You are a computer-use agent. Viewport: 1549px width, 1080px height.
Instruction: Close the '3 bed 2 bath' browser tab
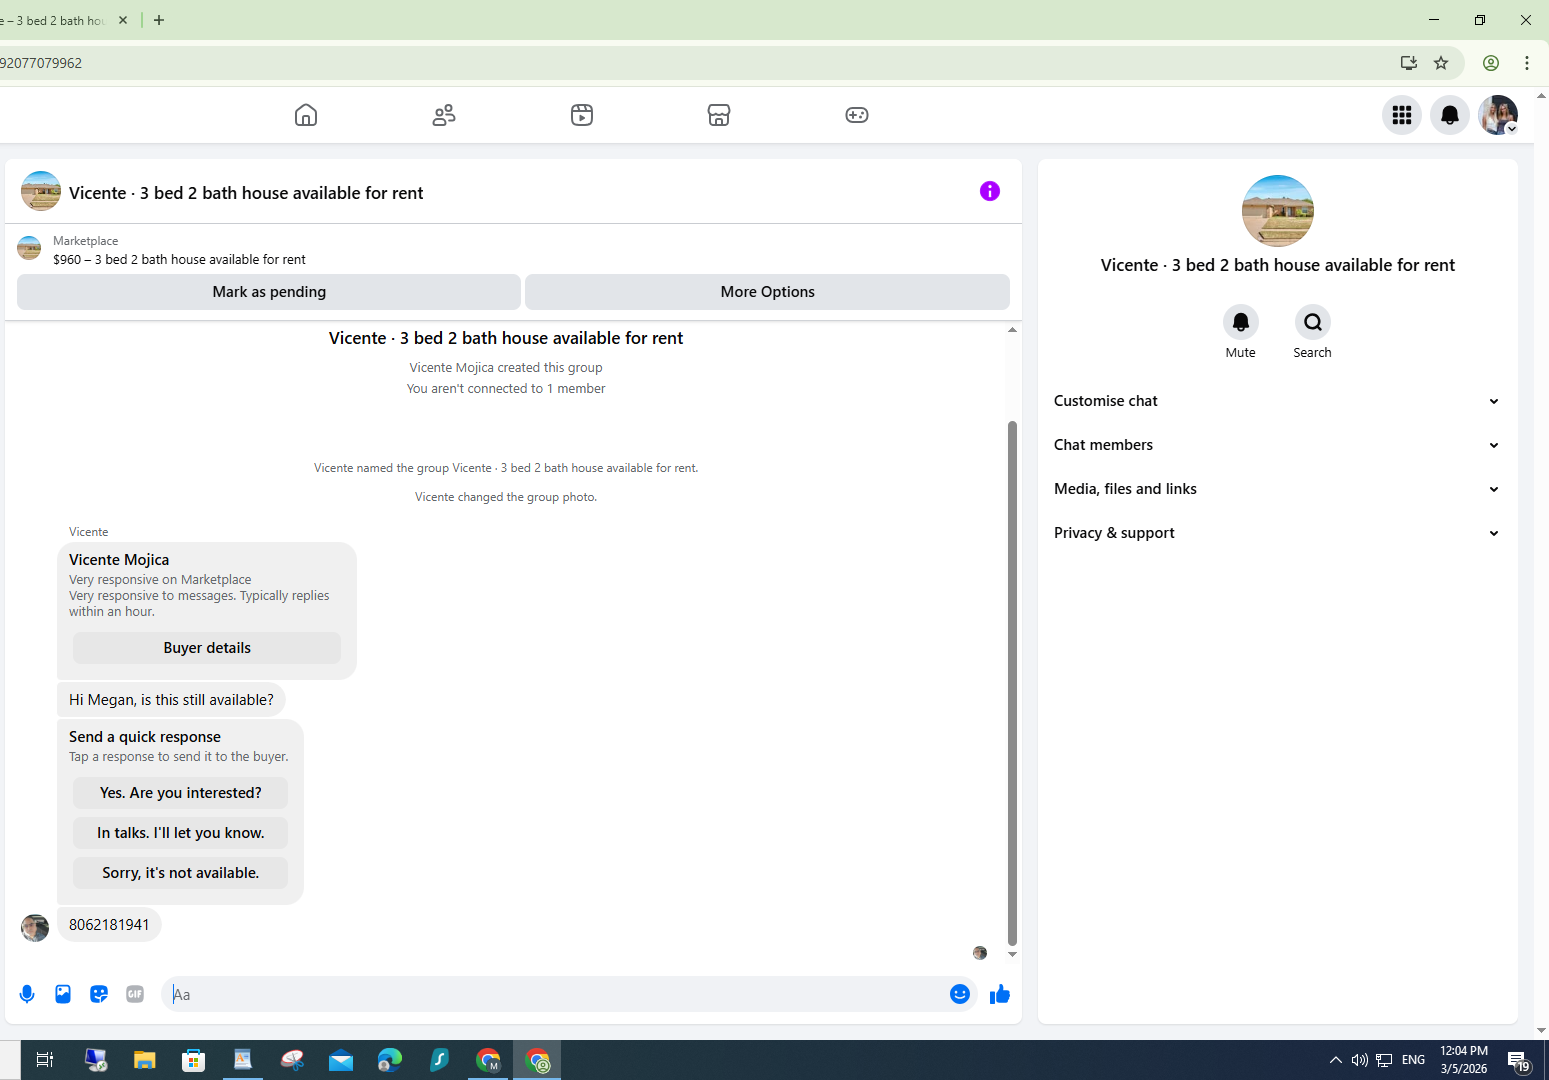point(123,20)
